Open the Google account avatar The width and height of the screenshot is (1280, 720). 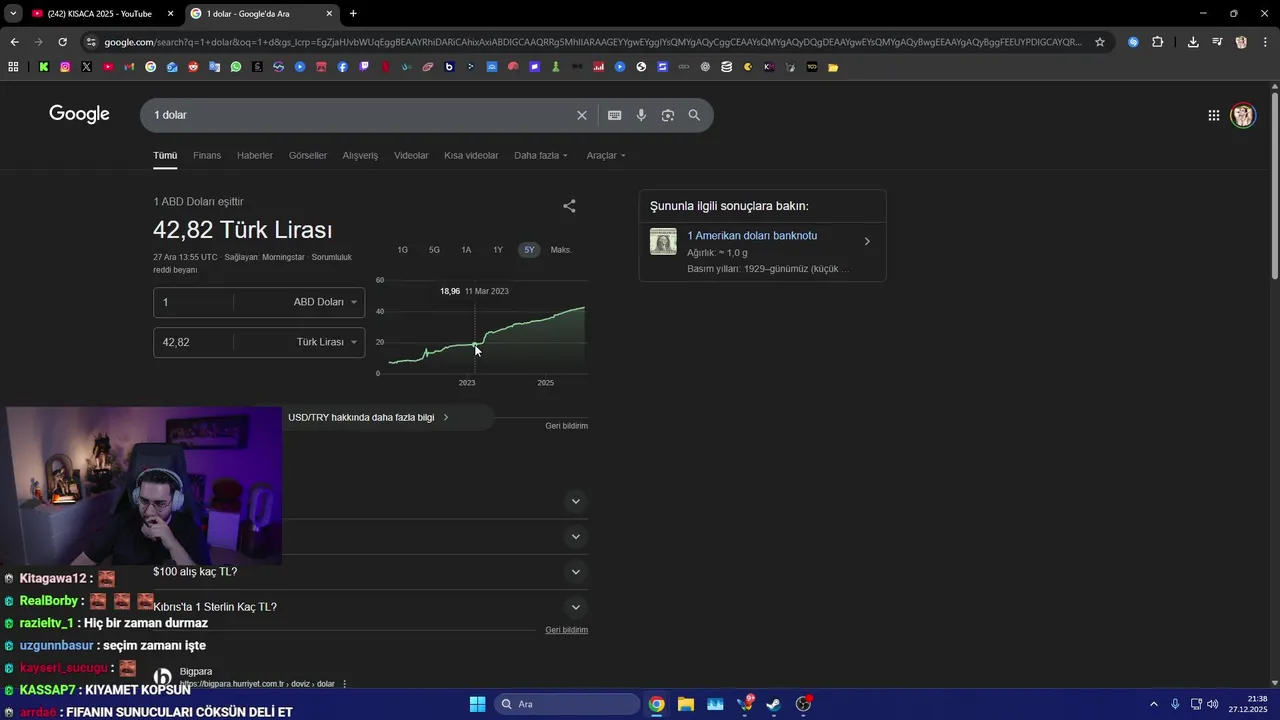point(1243,115)
